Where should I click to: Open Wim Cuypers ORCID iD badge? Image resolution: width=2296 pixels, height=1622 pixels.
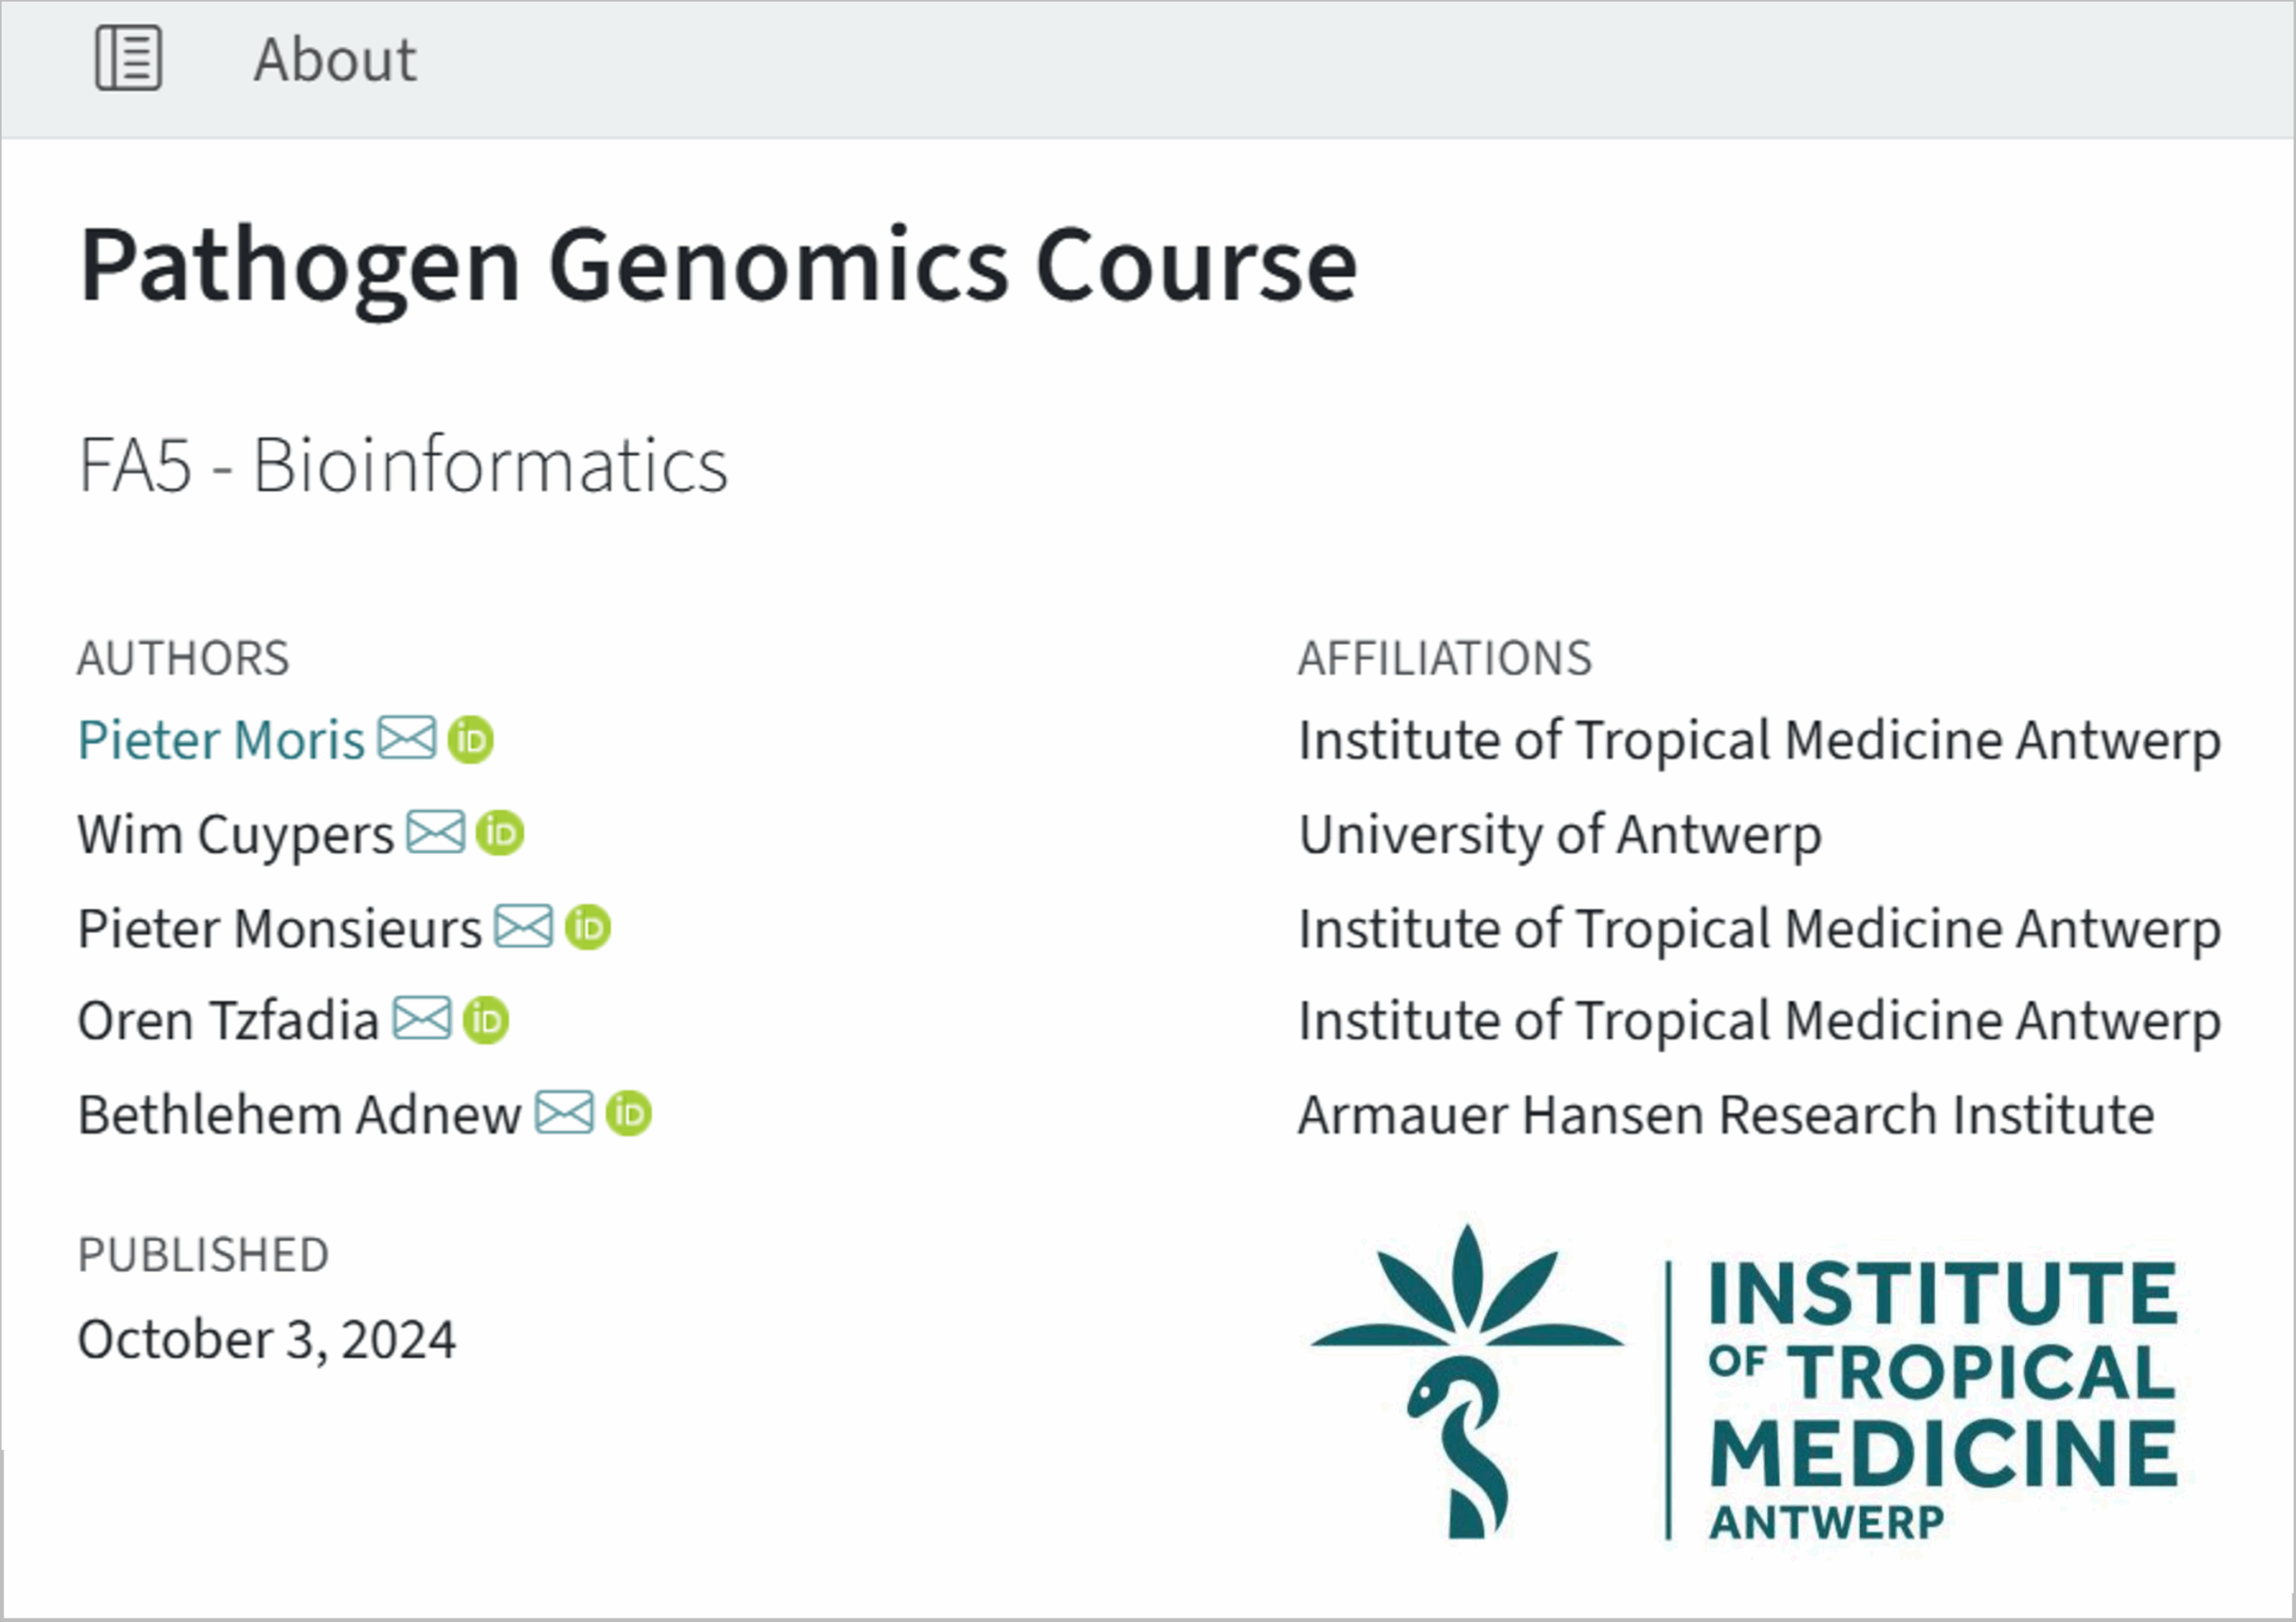[500, 833]
